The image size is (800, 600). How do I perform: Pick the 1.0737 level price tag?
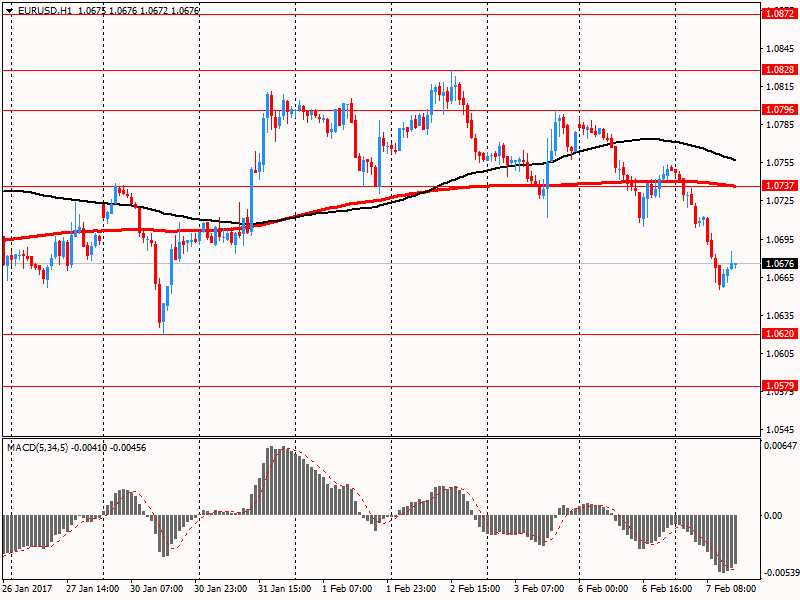(x=778, y=186)
